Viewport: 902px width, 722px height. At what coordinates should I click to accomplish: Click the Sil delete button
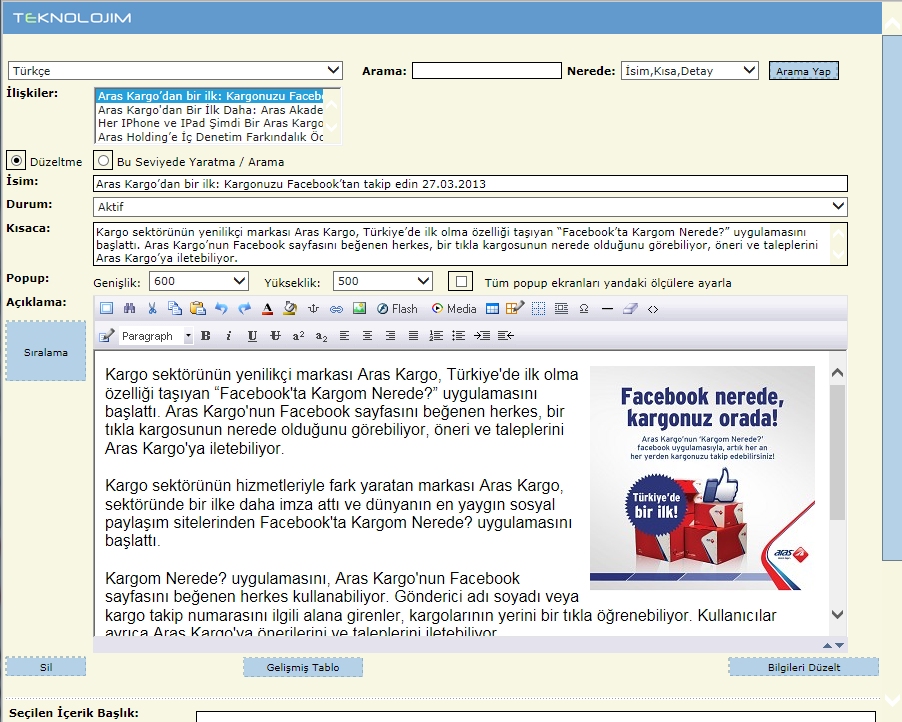coord(46,667)
